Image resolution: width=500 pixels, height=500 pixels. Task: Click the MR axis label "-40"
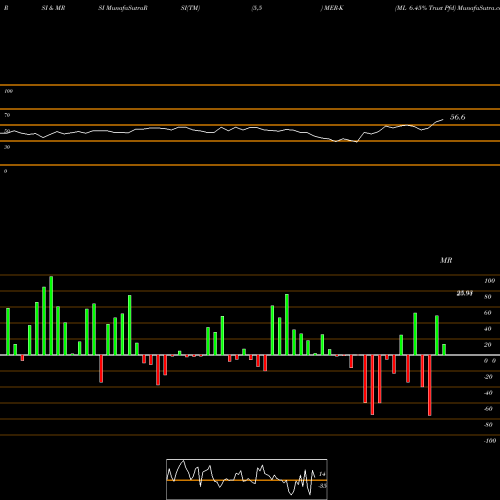click(488, 393)
